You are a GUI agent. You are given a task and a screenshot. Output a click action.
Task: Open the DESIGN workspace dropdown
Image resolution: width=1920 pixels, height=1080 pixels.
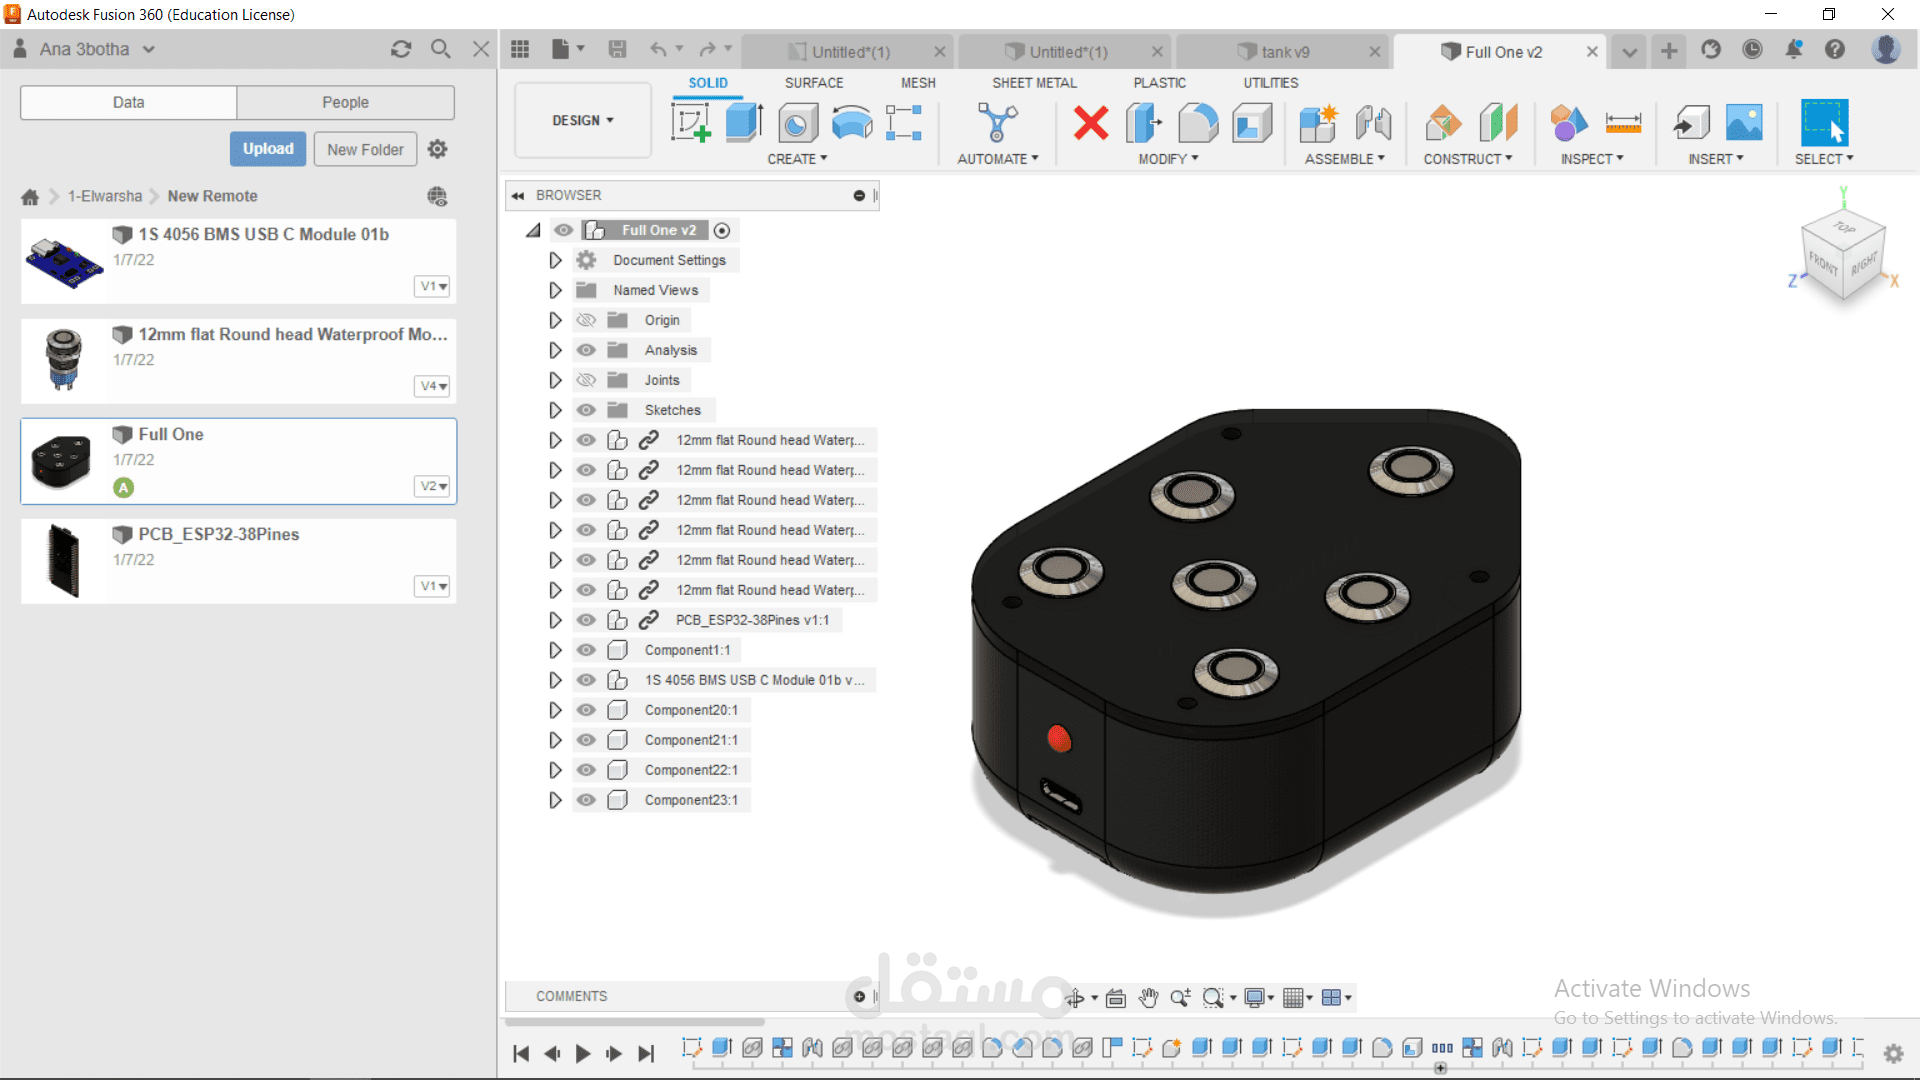[x=582, y=121]
